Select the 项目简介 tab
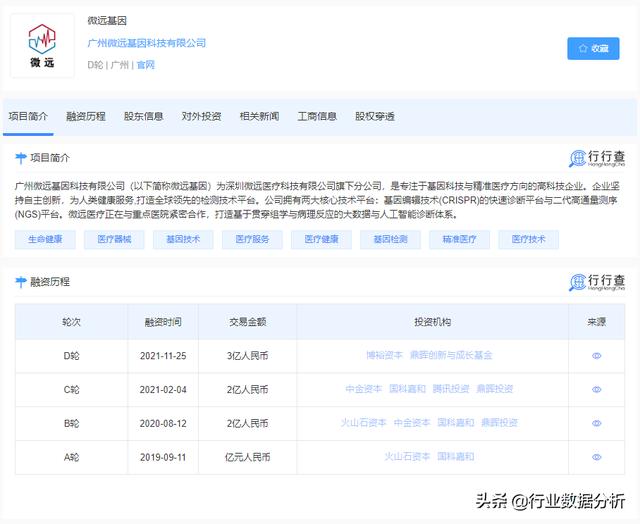 [x=28, y=116]
